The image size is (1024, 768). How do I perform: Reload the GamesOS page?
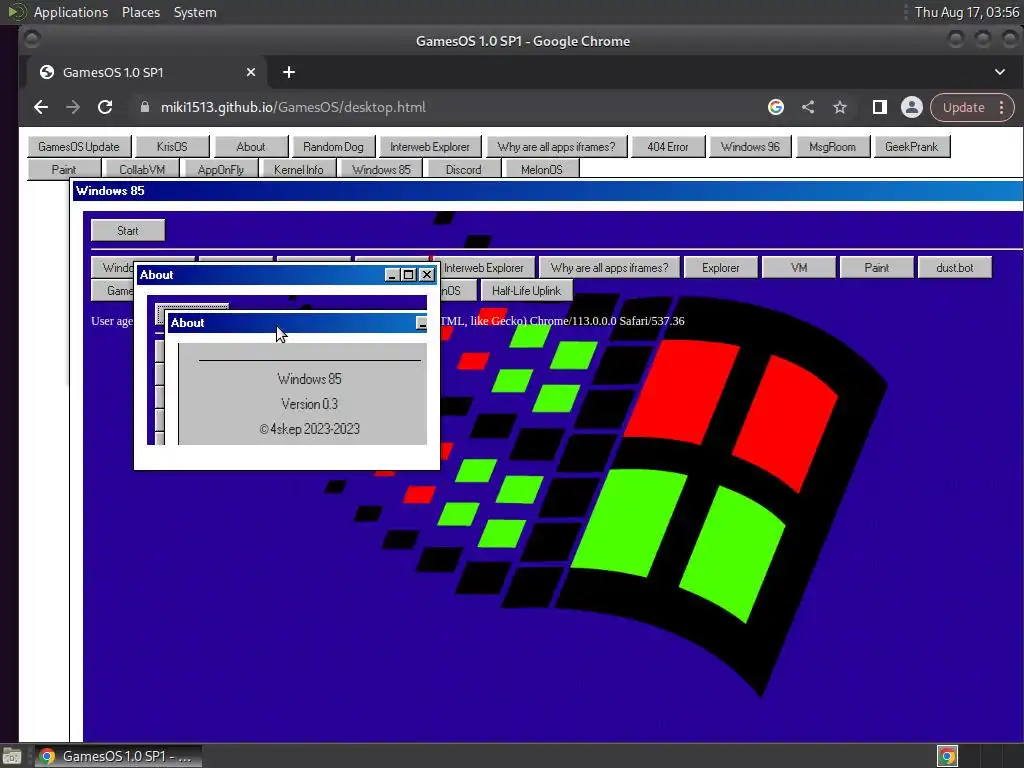tap(104, 107)
